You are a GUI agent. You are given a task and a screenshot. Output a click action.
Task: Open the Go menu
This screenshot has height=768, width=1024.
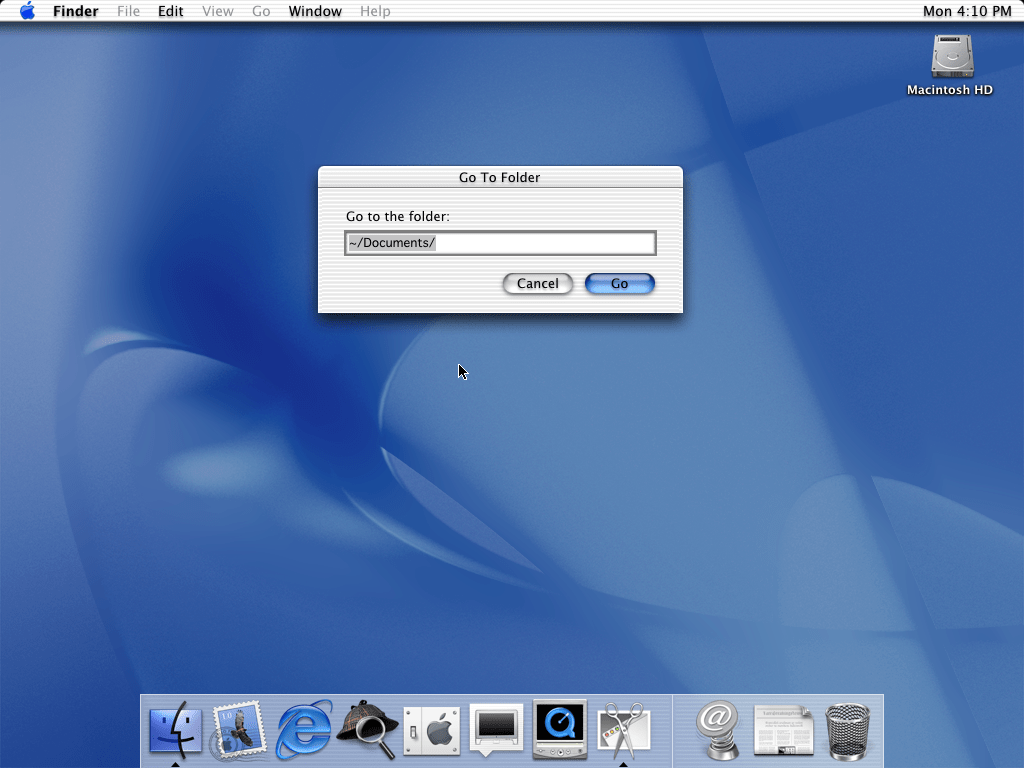pos(261,11)
